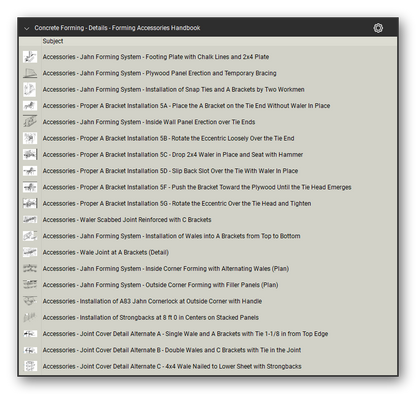Open thumbnail for A Bracket Installation 5A
Image resolution: width=416 pixels, height=394 pixels.
point(30,106)
